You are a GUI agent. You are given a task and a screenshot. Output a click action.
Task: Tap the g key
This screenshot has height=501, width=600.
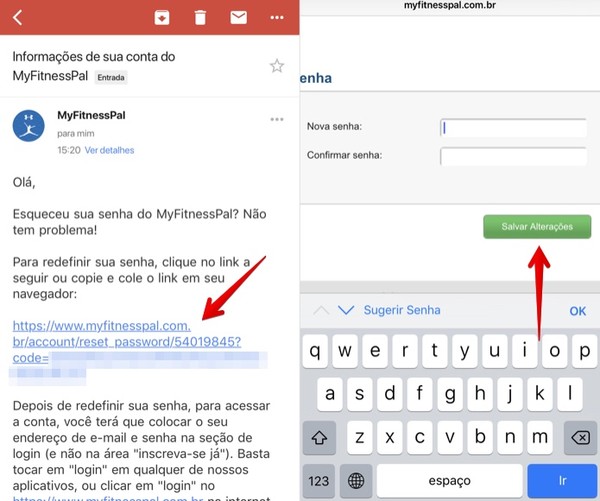point(450,394)
